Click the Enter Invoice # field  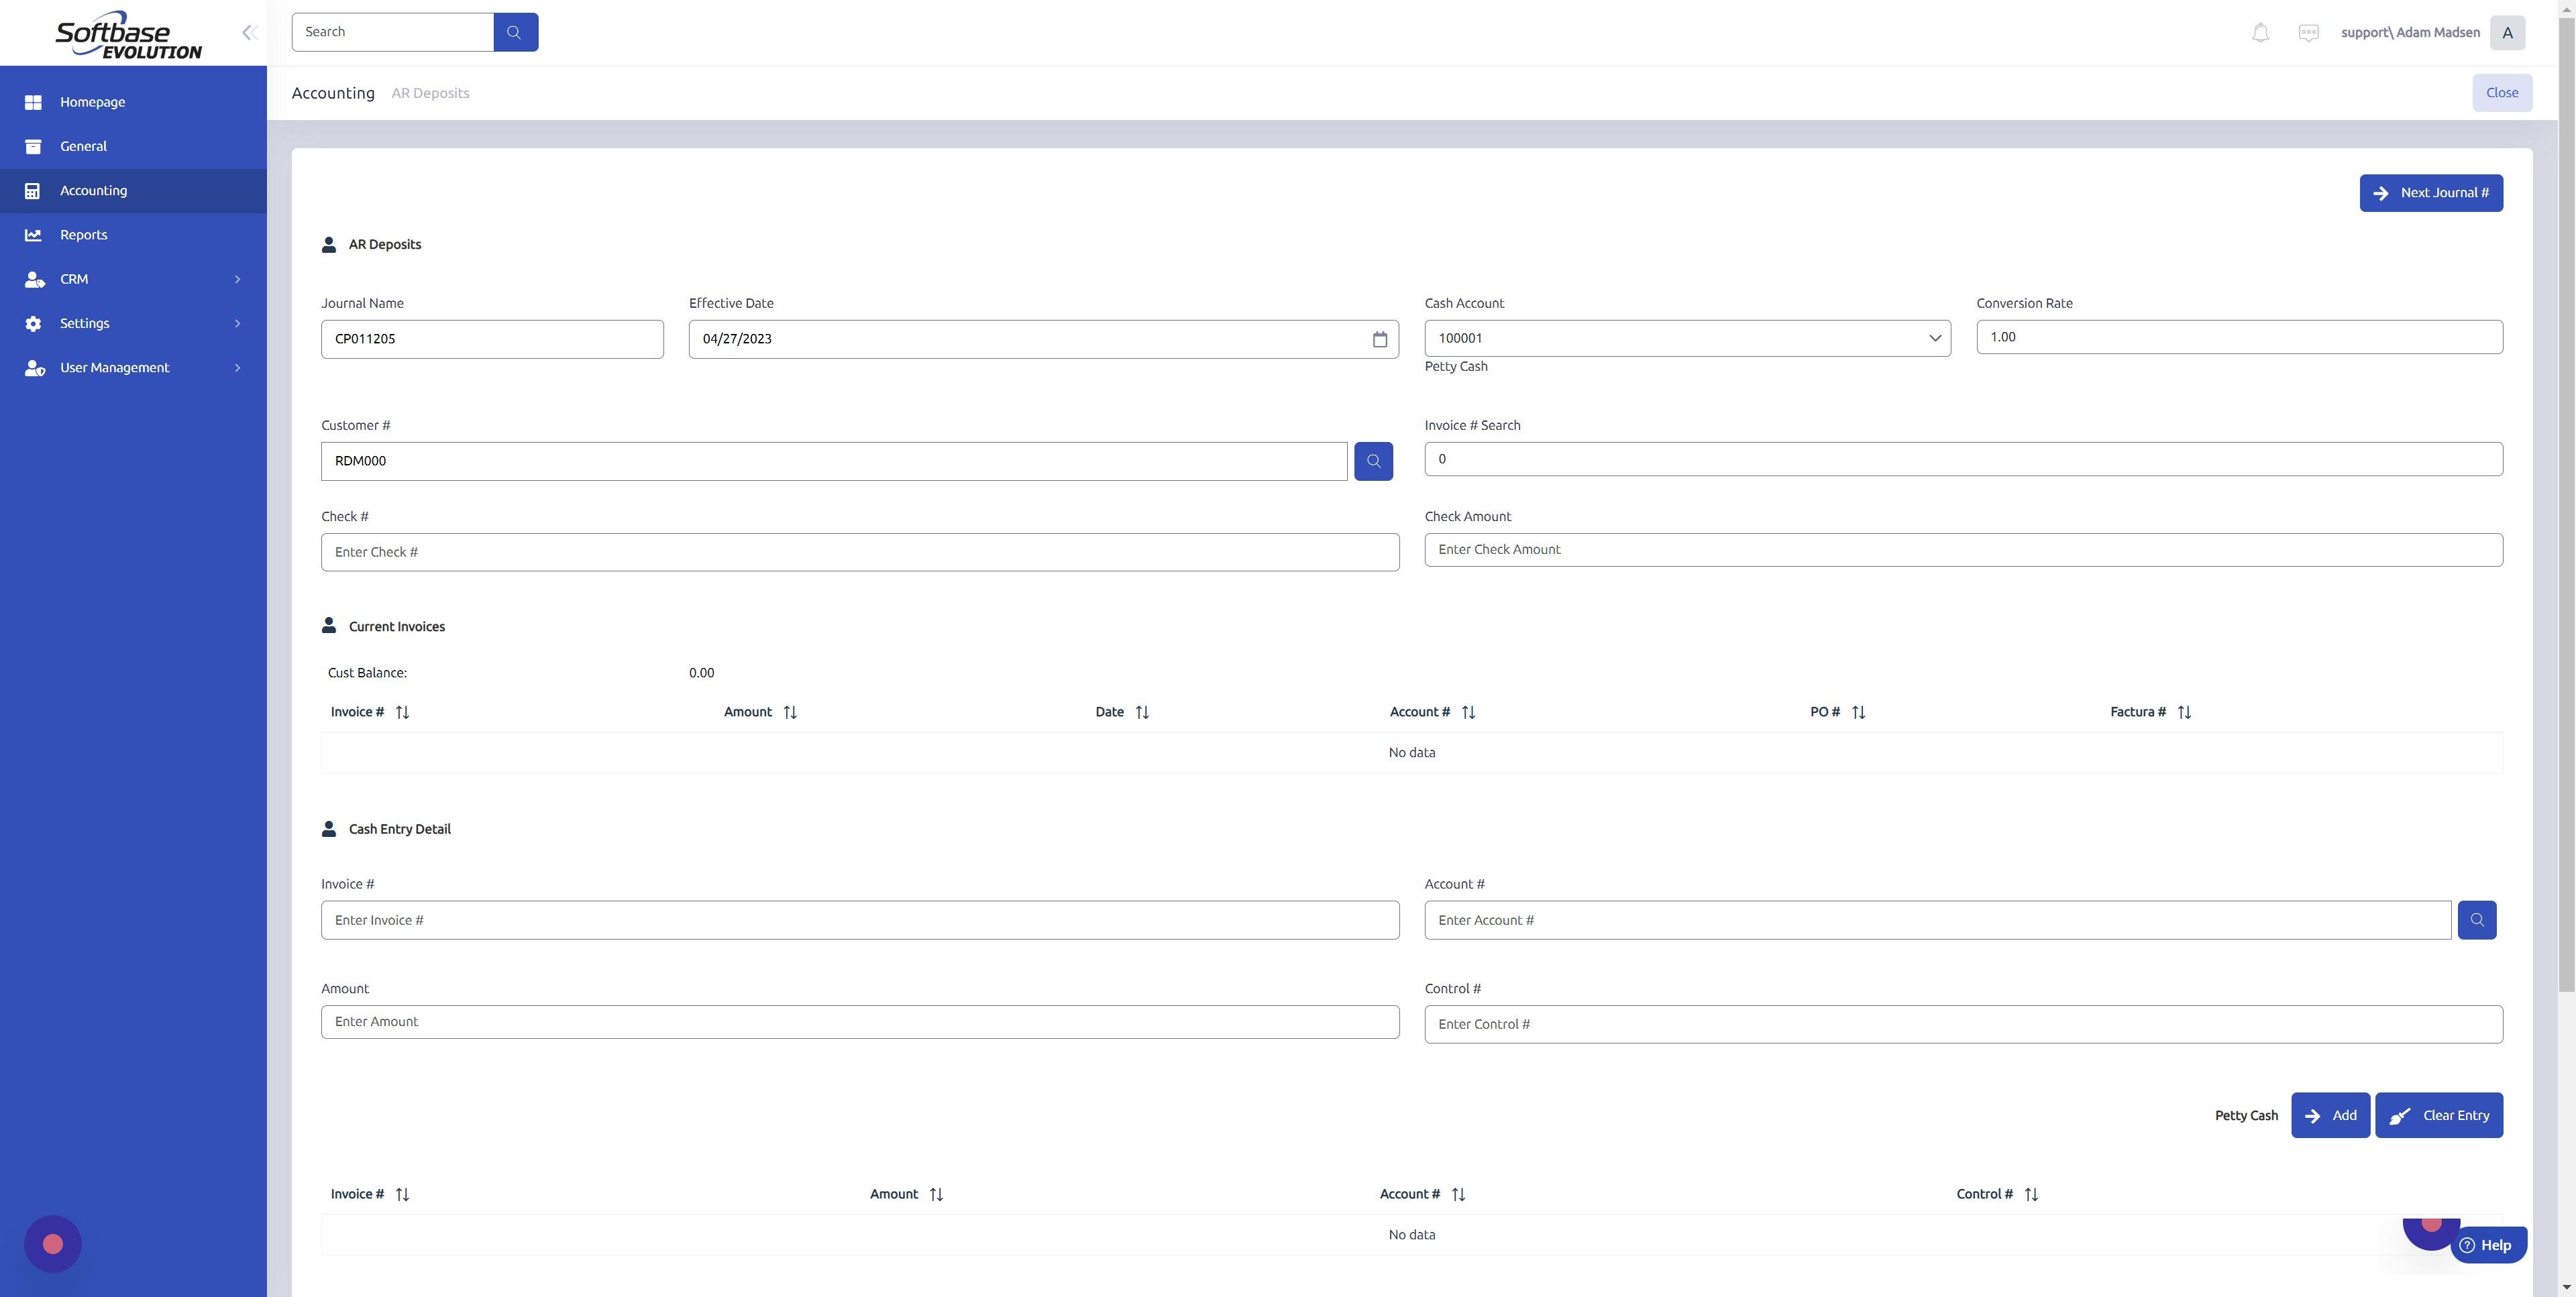point(860,920)
